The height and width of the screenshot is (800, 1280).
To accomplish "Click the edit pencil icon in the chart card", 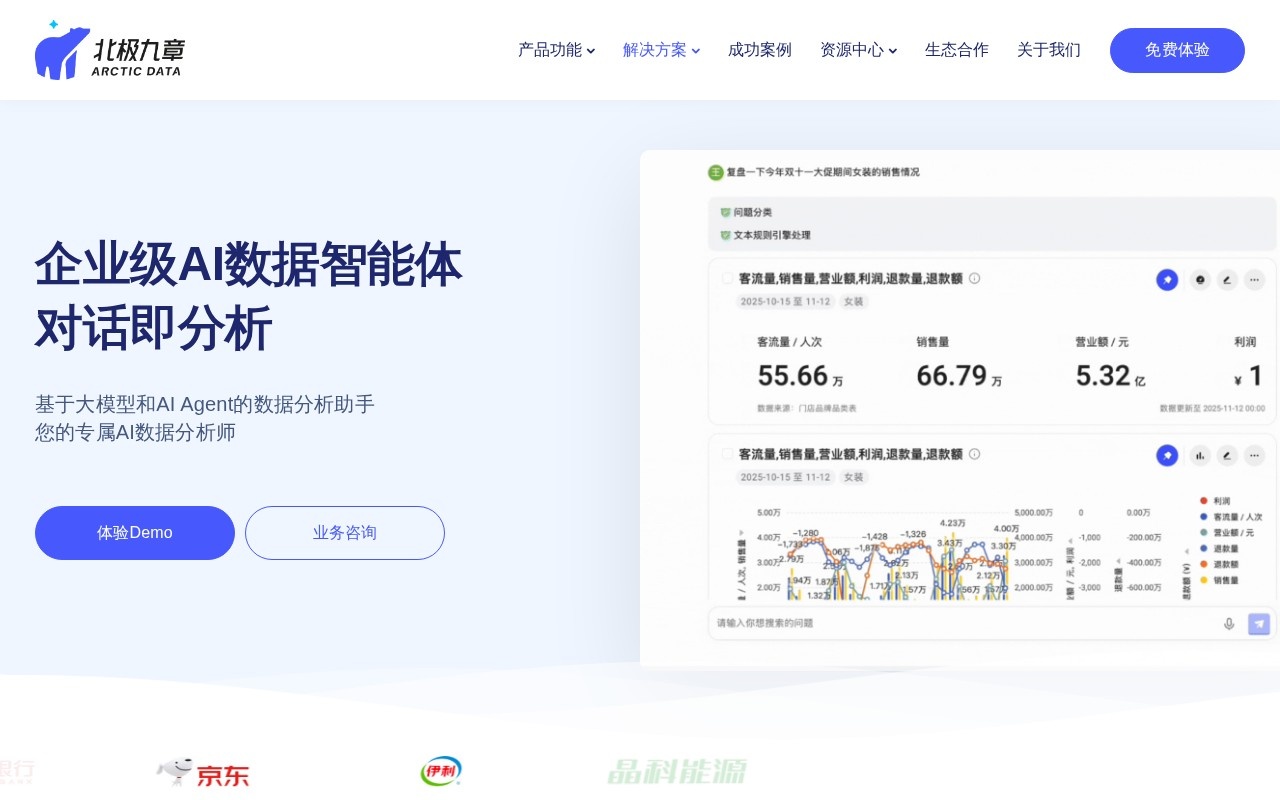I will [1227, 455].
